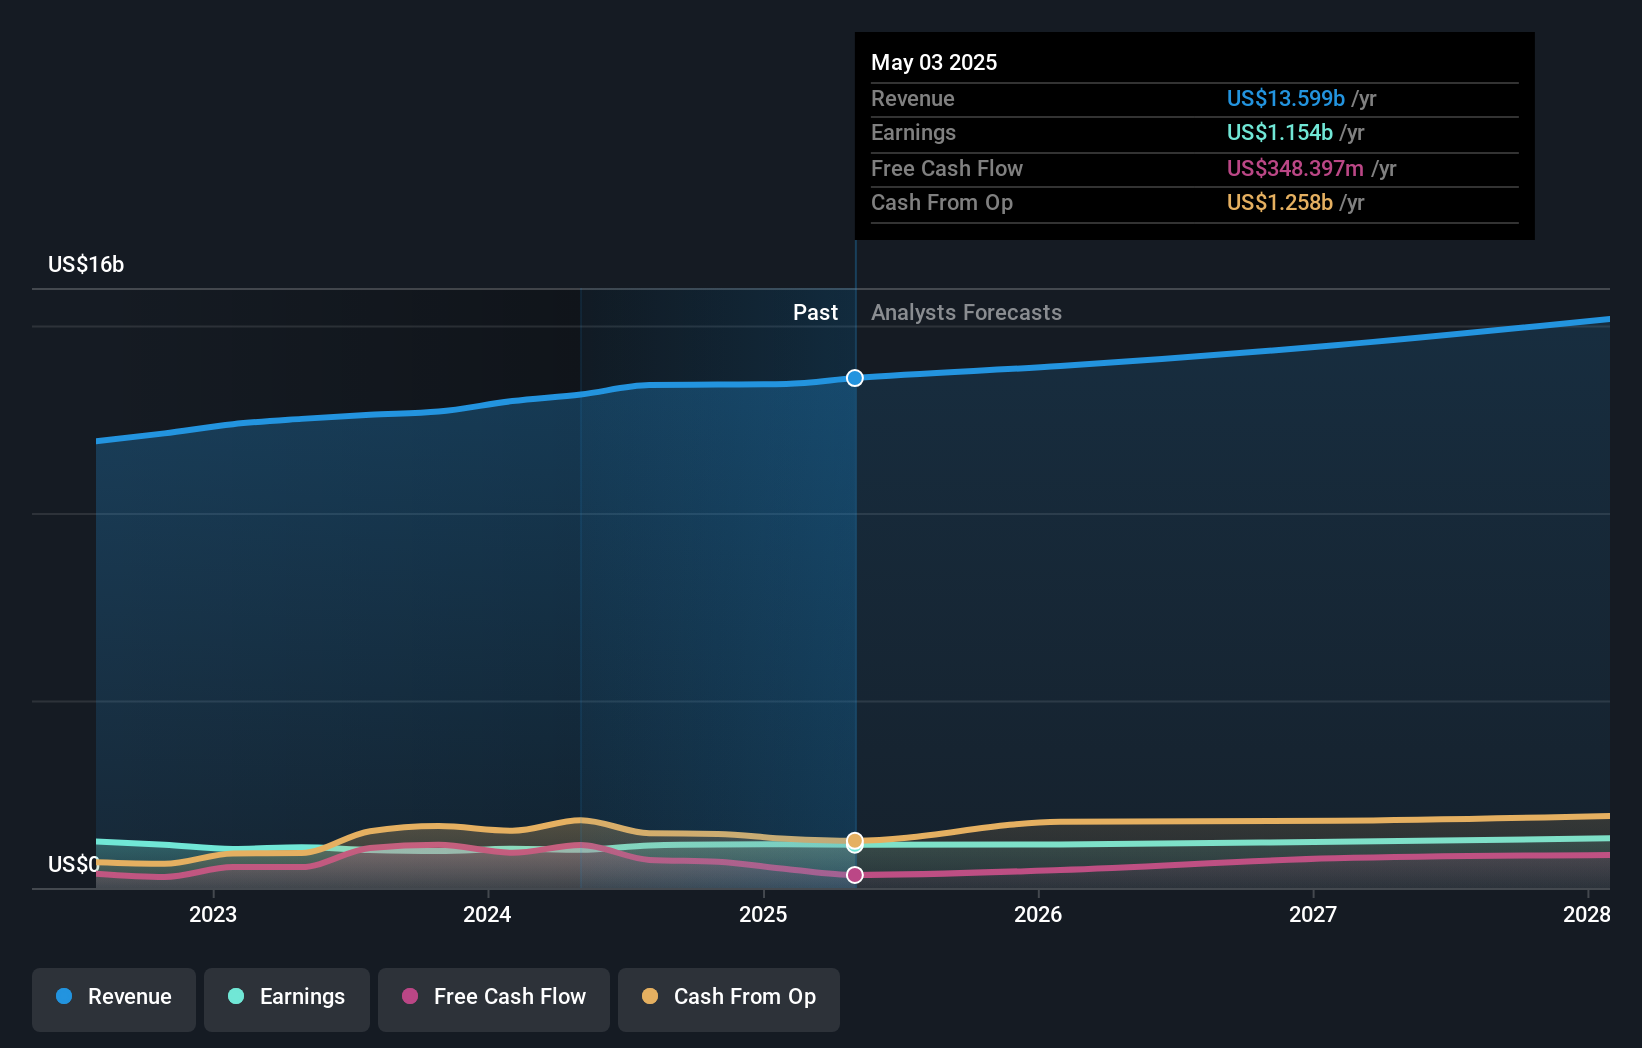Viewport: 1642px width, 1048px height.
Task: Click the yellow Cash From Op legend dot
Action: point(649,997)
